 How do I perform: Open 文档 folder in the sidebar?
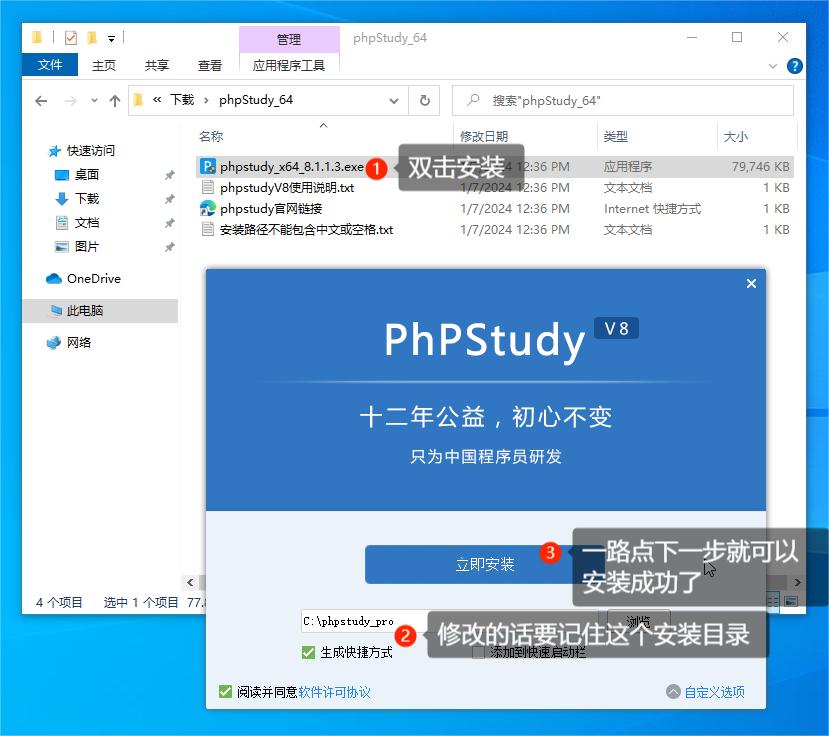pos(86,222)
